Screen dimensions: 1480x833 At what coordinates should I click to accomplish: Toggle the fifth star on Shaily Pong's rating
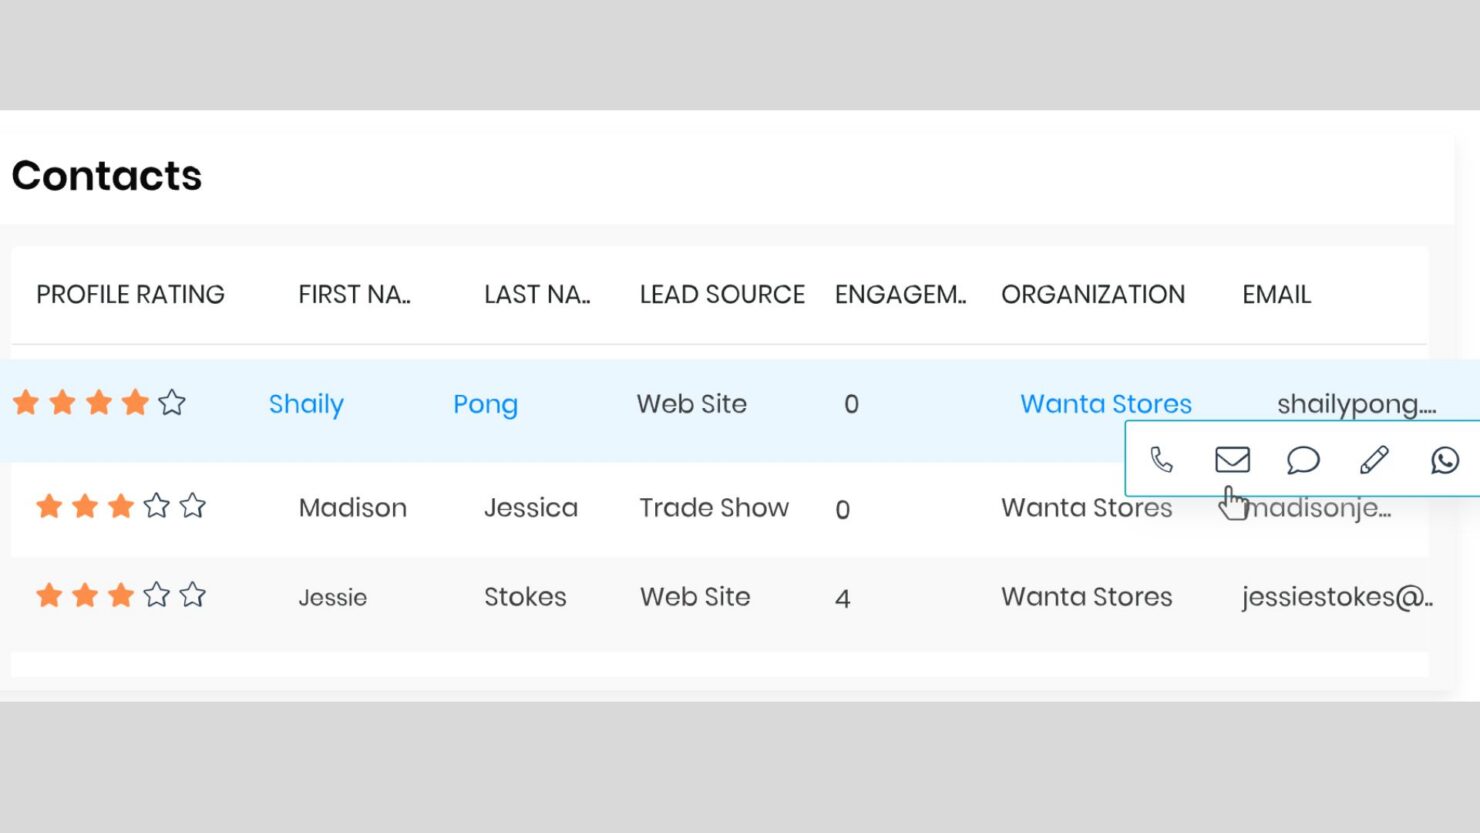tap(172, 402)
